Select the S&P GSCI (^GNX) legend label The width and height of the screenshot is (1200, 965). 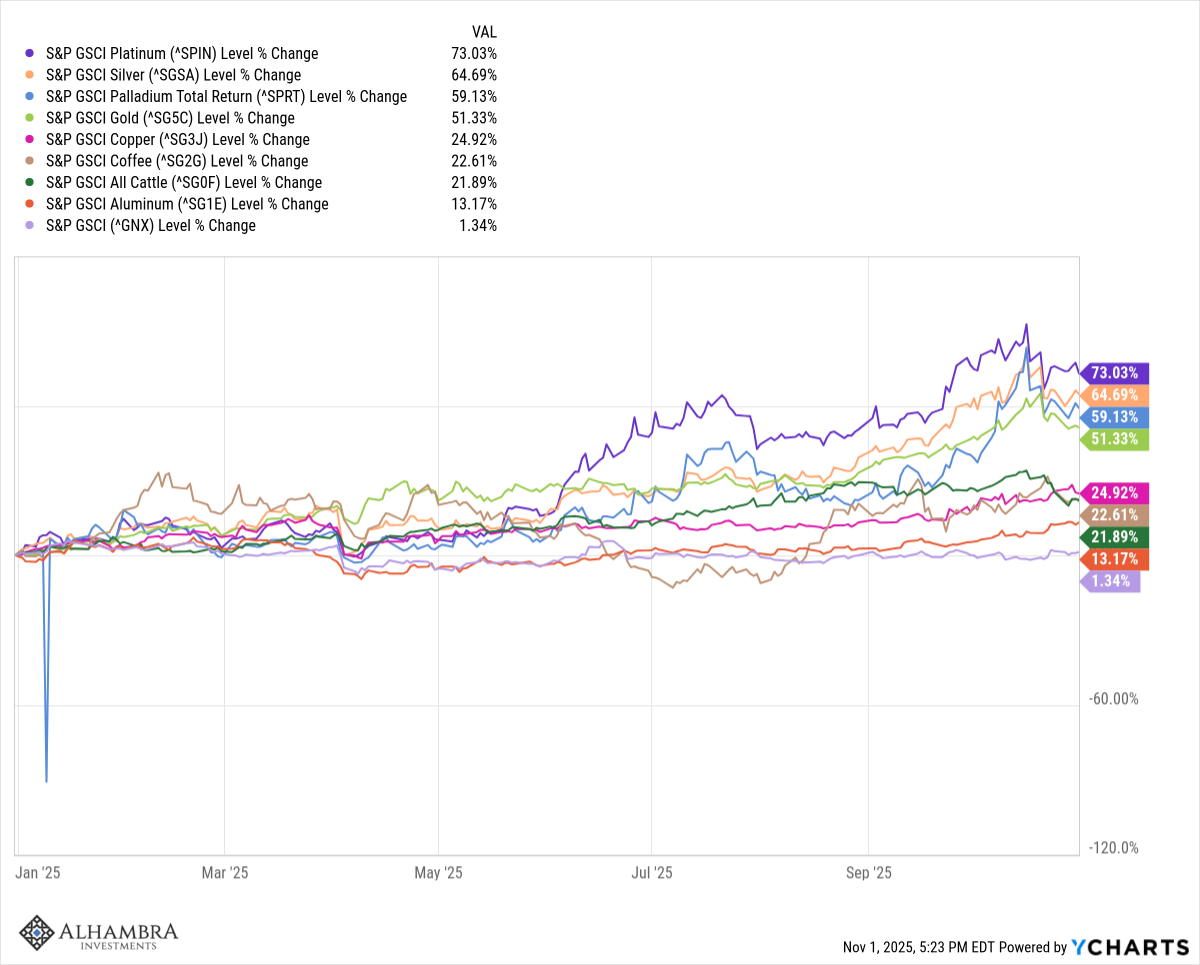tap(151, 226)
